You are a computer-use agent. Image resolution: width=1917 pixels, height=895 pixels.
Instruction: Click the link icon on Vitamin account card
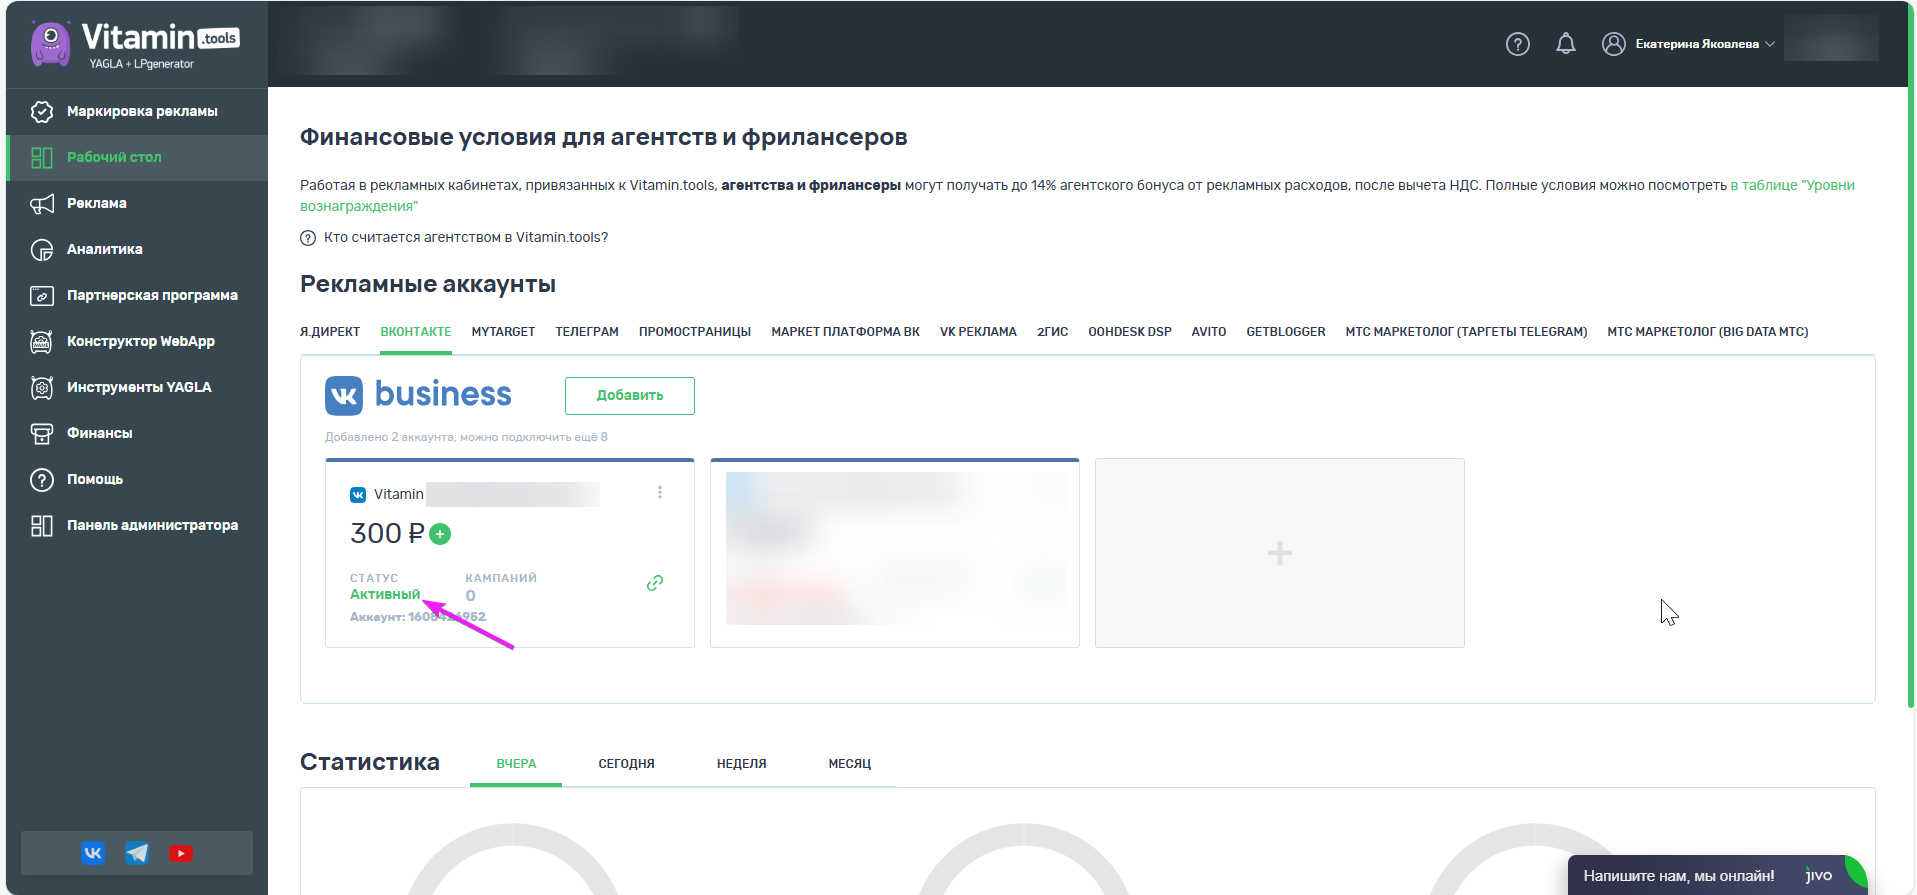pyautogui.click(x=655, y=582)
